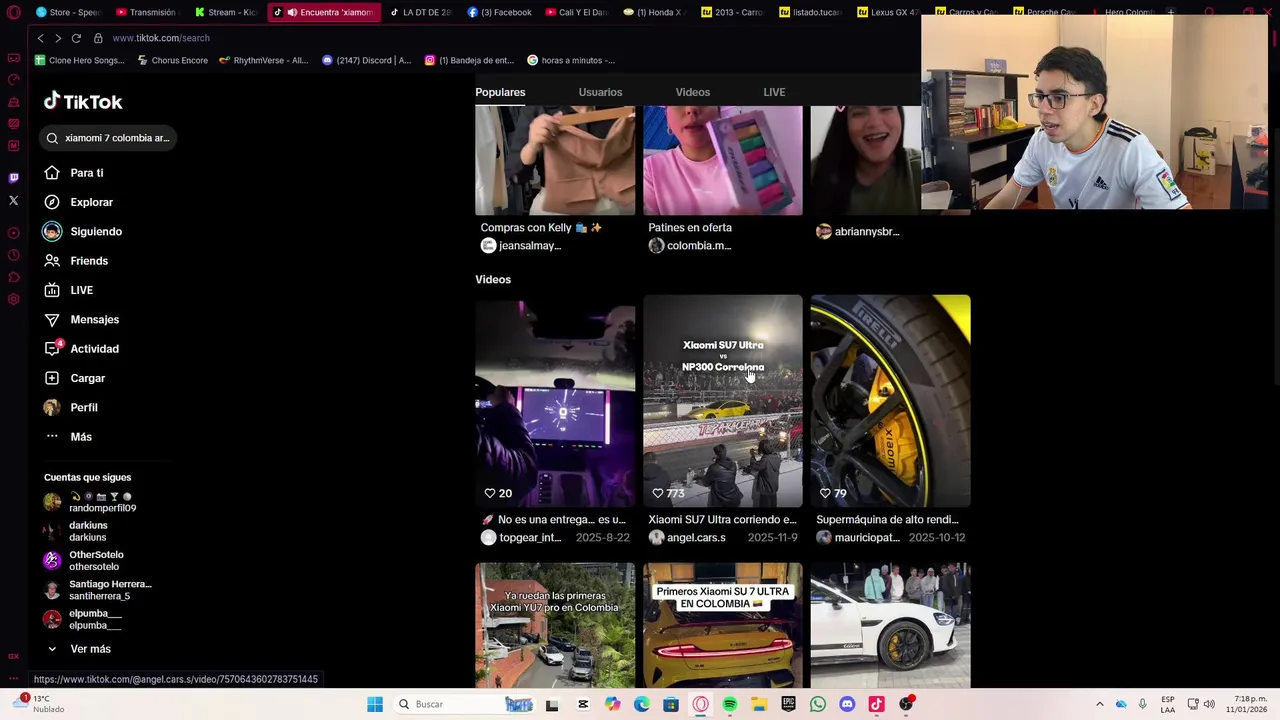This screenshot has width=1280, height=720.
Task: Open the Explorar compass icon
Action: pos(52,202)
